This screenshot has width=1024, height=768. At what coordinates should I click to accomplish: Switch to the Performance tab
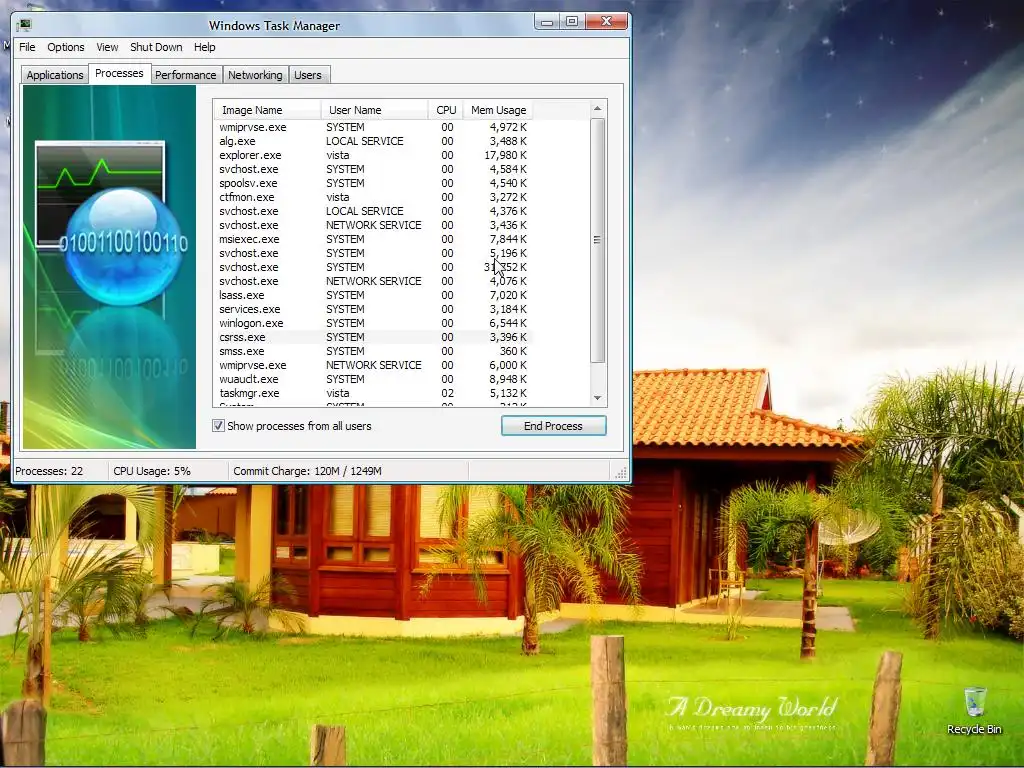[185, 75]
